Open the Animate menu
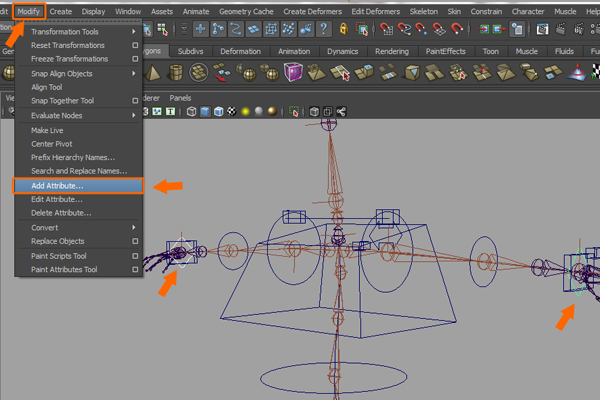Viewport: 600px width, 400px height. [x=196, y=11]
